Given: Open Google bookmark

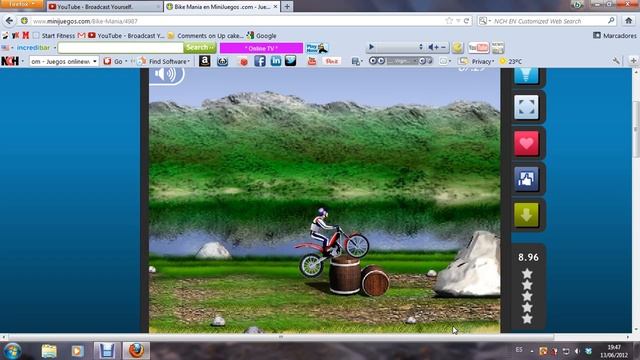Looking at the screenshot, I should click(261, 36).
